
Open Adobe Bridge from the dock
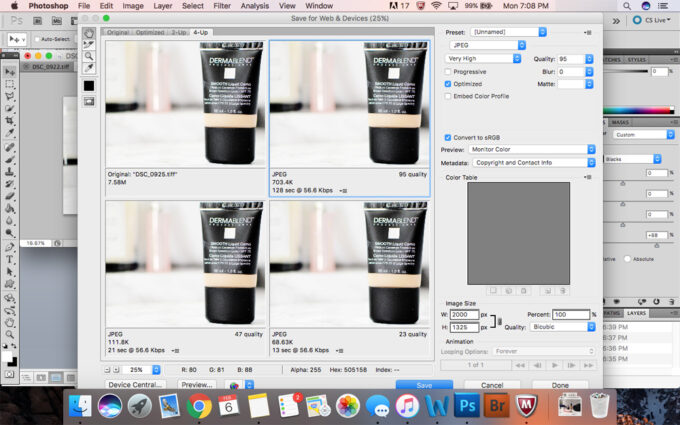pyautogui.click(x=496, y=405)
